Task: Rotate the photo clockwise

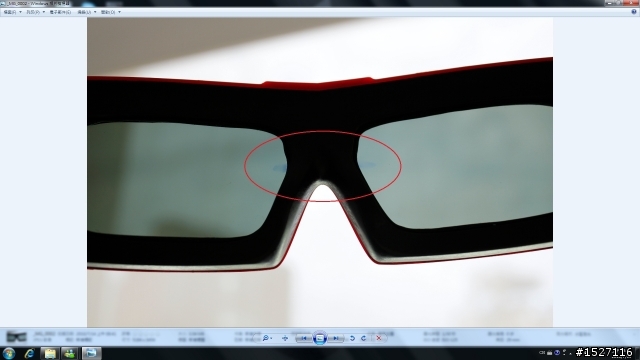Action: [364, 338]
